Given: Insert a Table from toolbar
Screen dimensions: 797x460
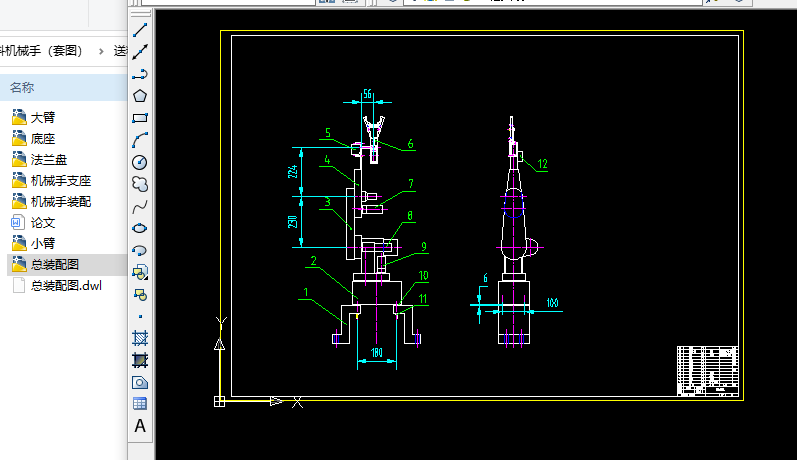Looking at the screenshot, I should (x=140, y=404).
